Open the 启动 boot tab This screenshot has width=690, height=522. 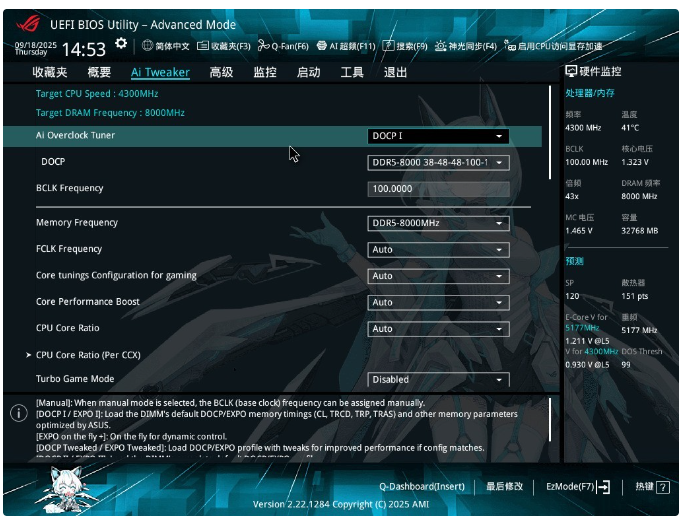click(x=308, y=72)
